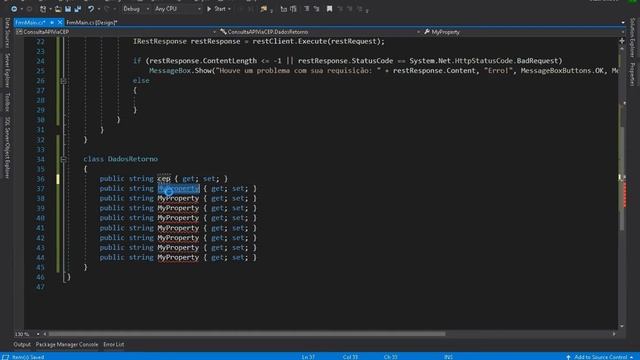Viewport: 640px width, 360px height.
Task: Click the increase indent toolbar icon
Action: click(x=293, y=9)
